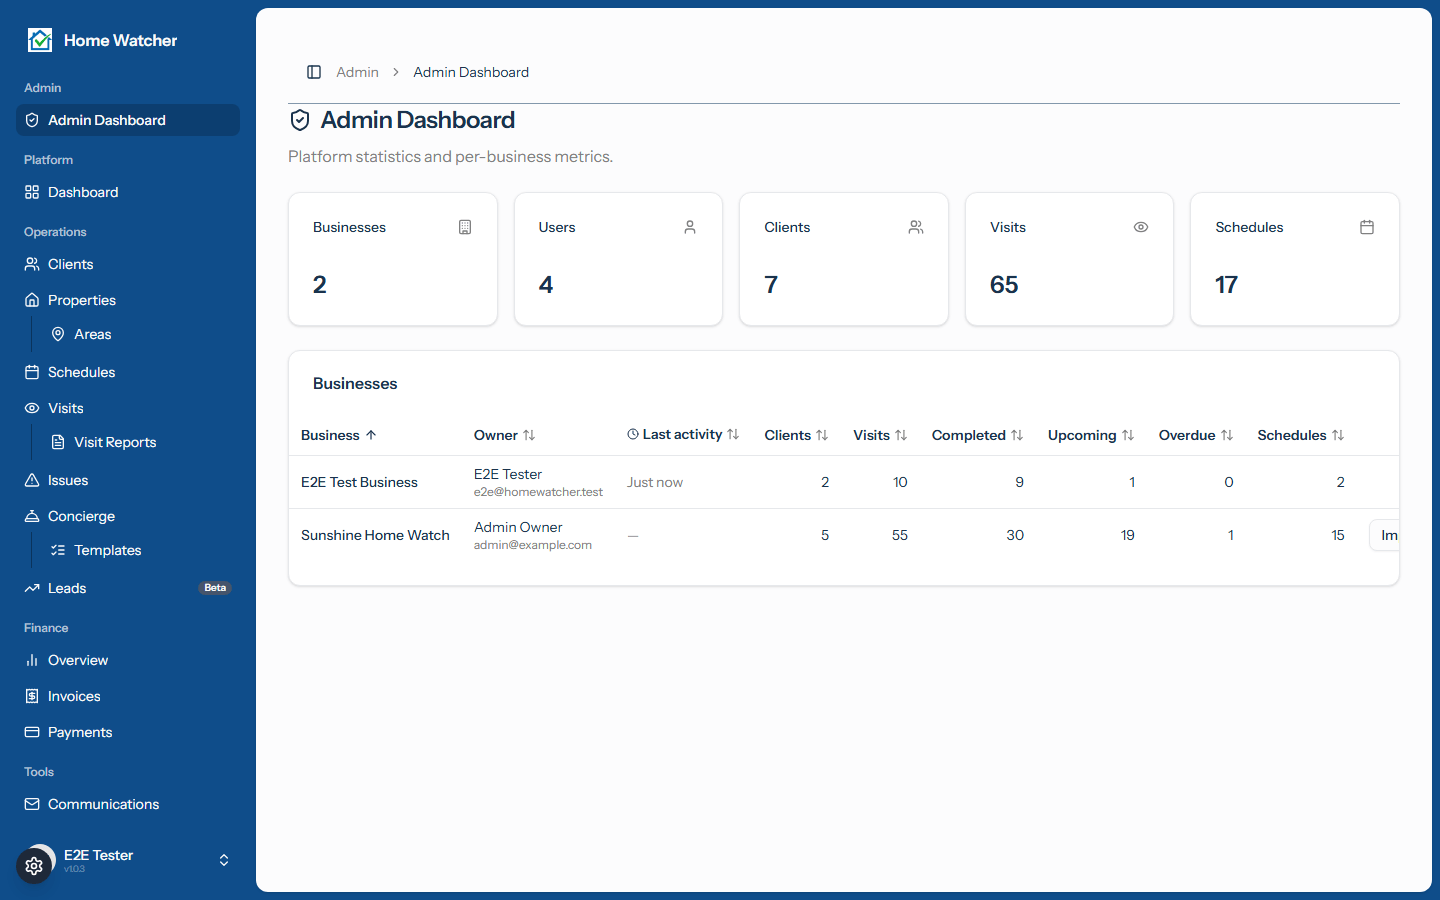Viewport: 1440px width, 900px height.
Task: Click the Just now last activity cell
Action: point(655,482)
